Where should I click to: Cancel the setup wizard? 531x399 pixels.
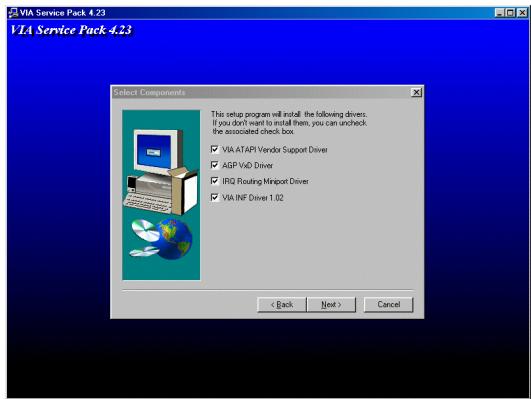(x=388, y=304)
